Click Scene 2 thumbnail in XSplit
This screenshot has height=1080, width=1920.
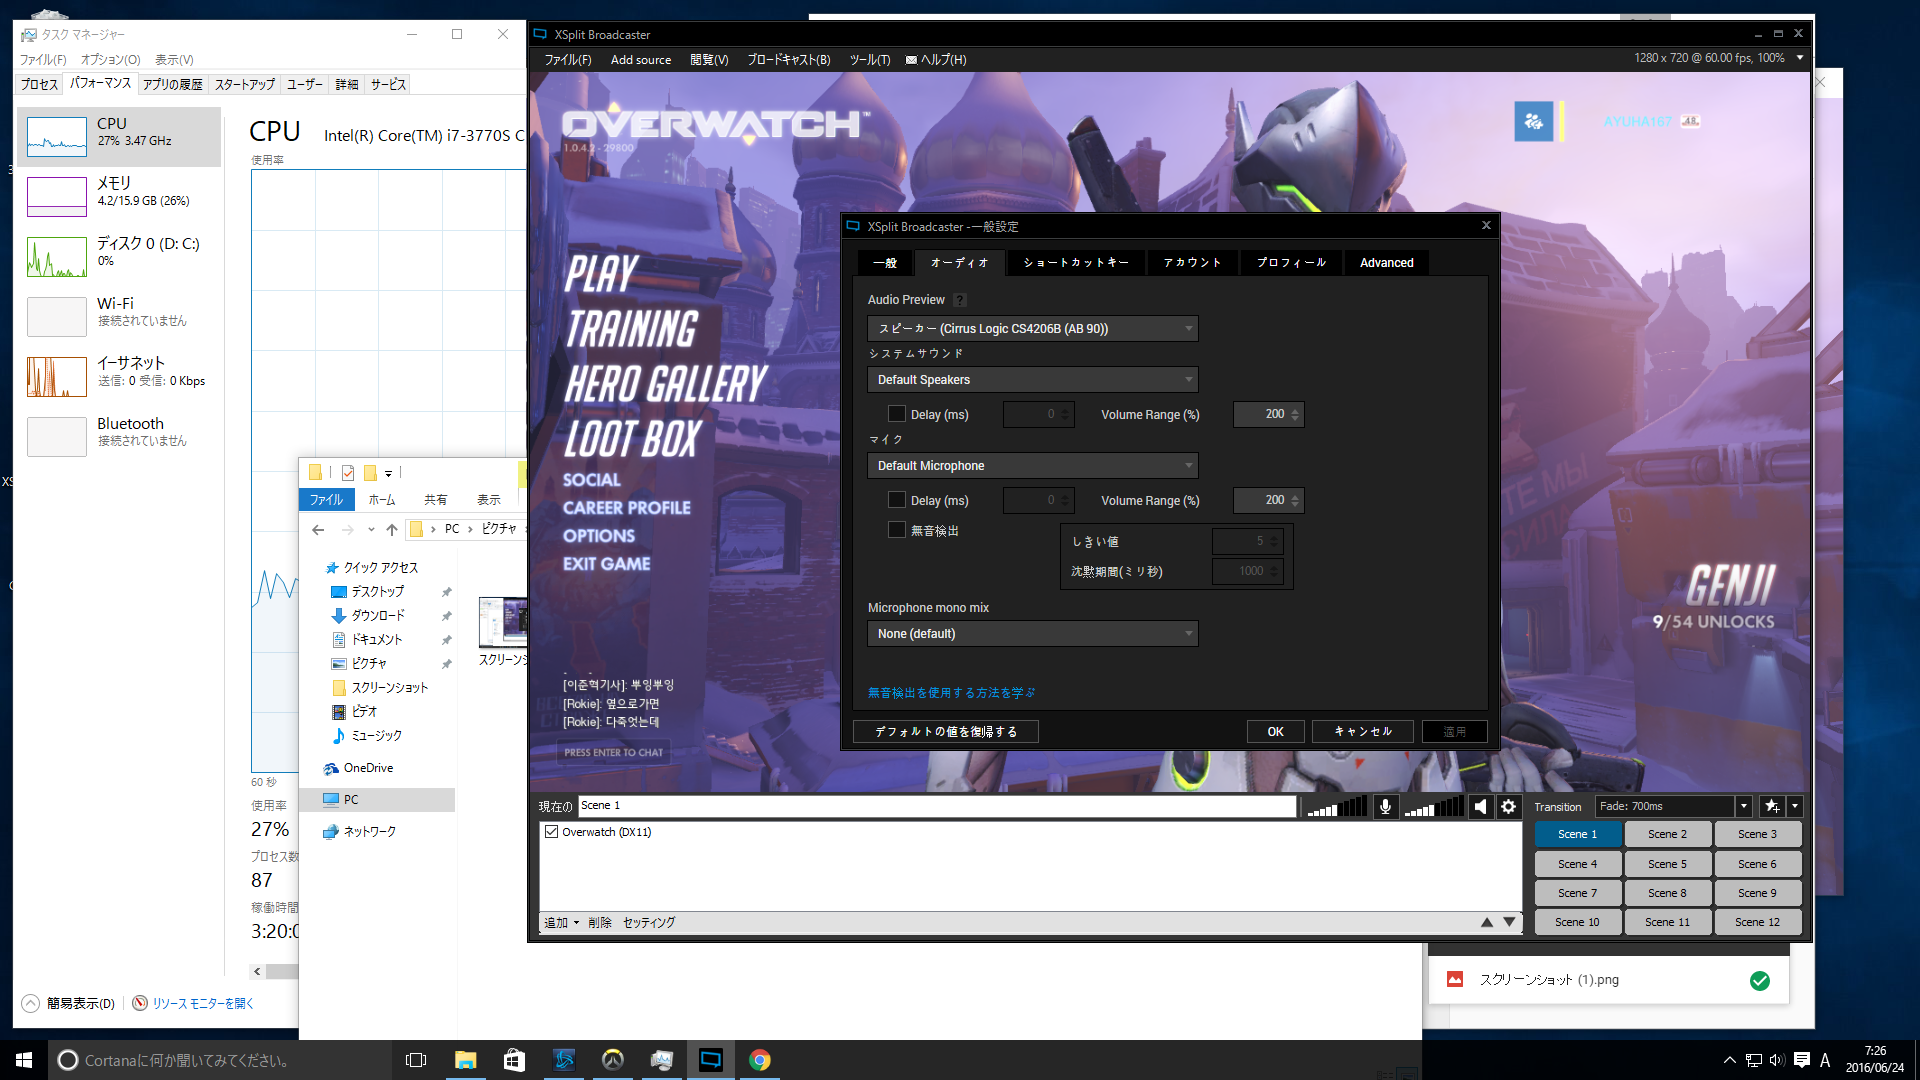(1668, 833)
